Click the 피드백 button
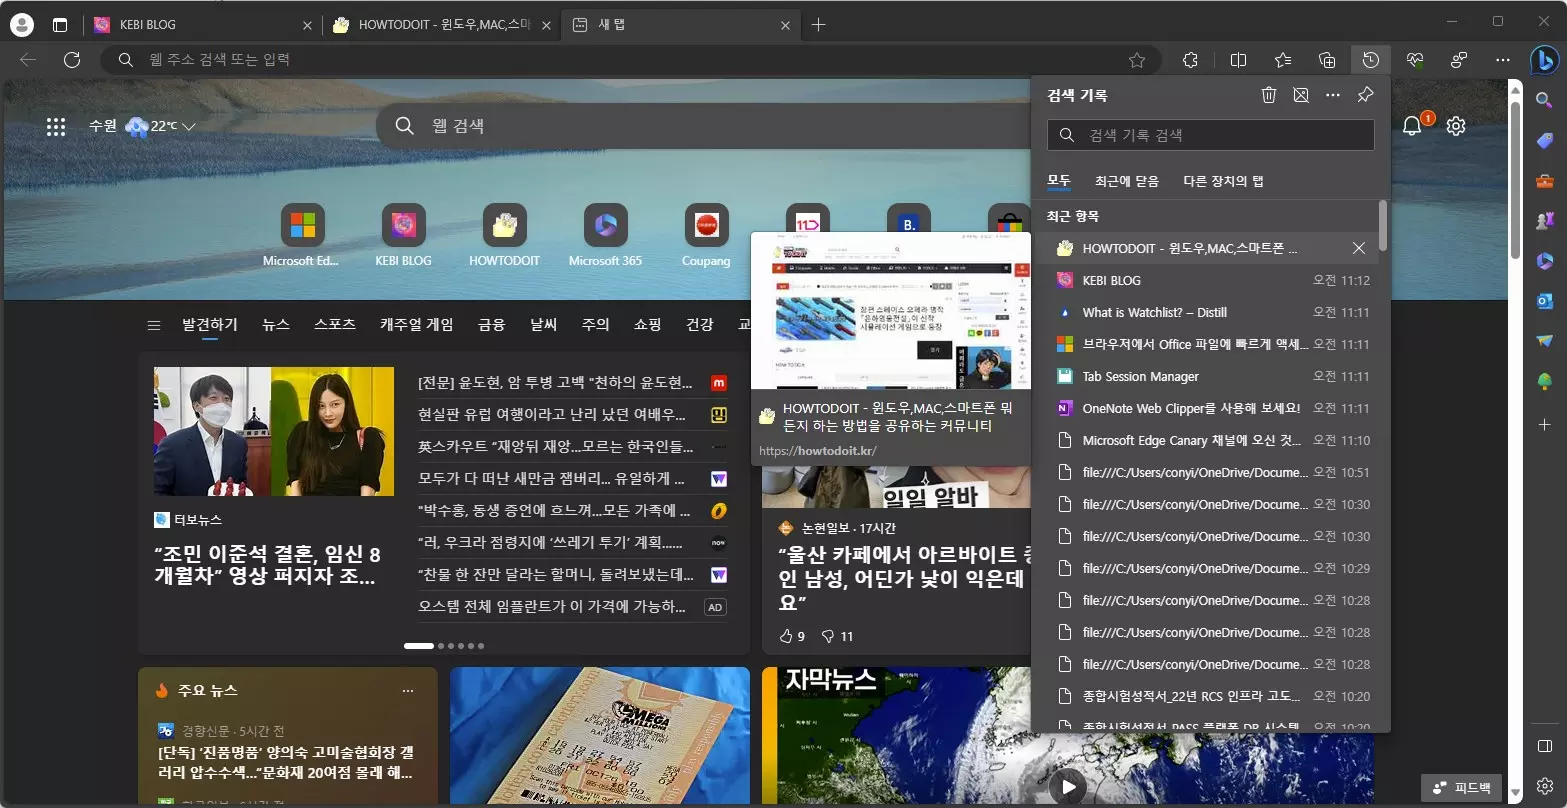The height and width of the screenshot is (808, 1567). 1461,787
